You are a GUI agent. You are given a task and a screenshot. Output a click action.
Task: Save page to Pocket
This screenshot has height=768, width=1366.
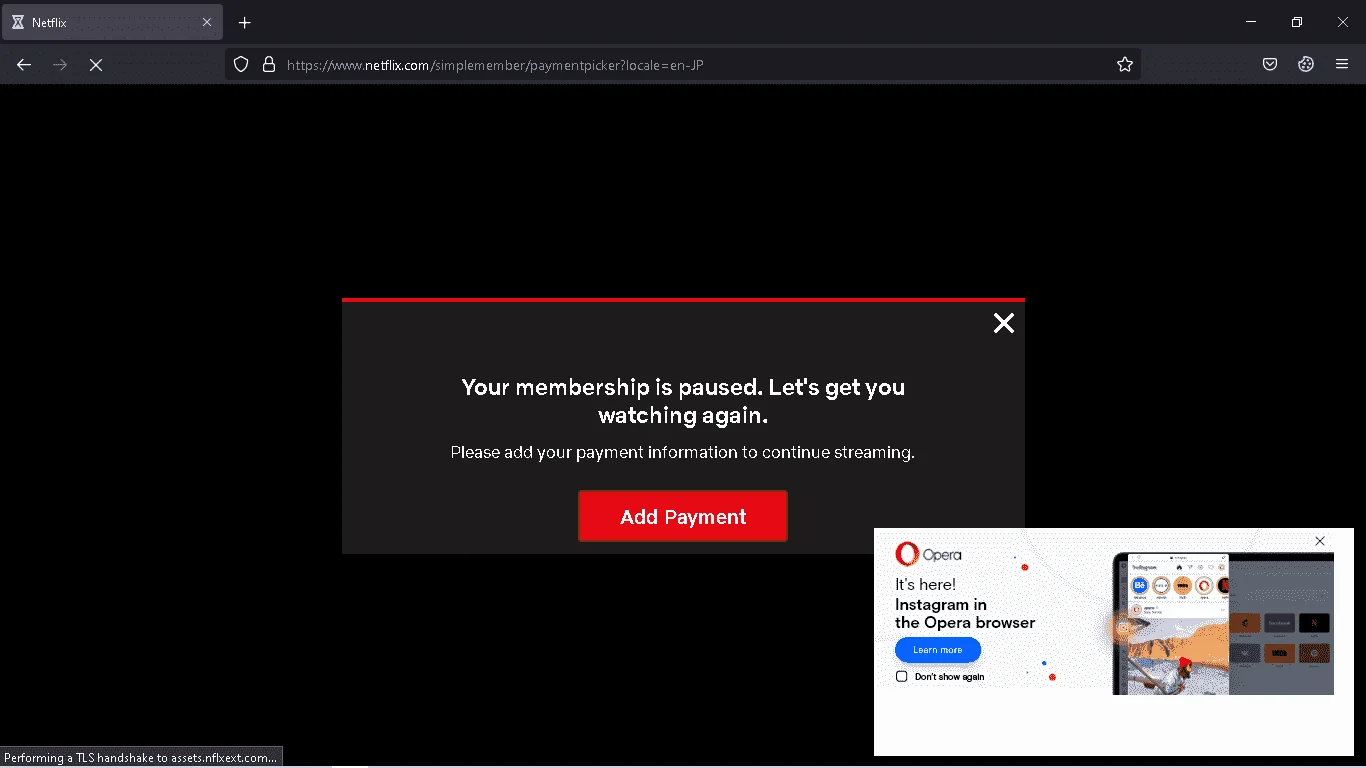coord(1270,64)
